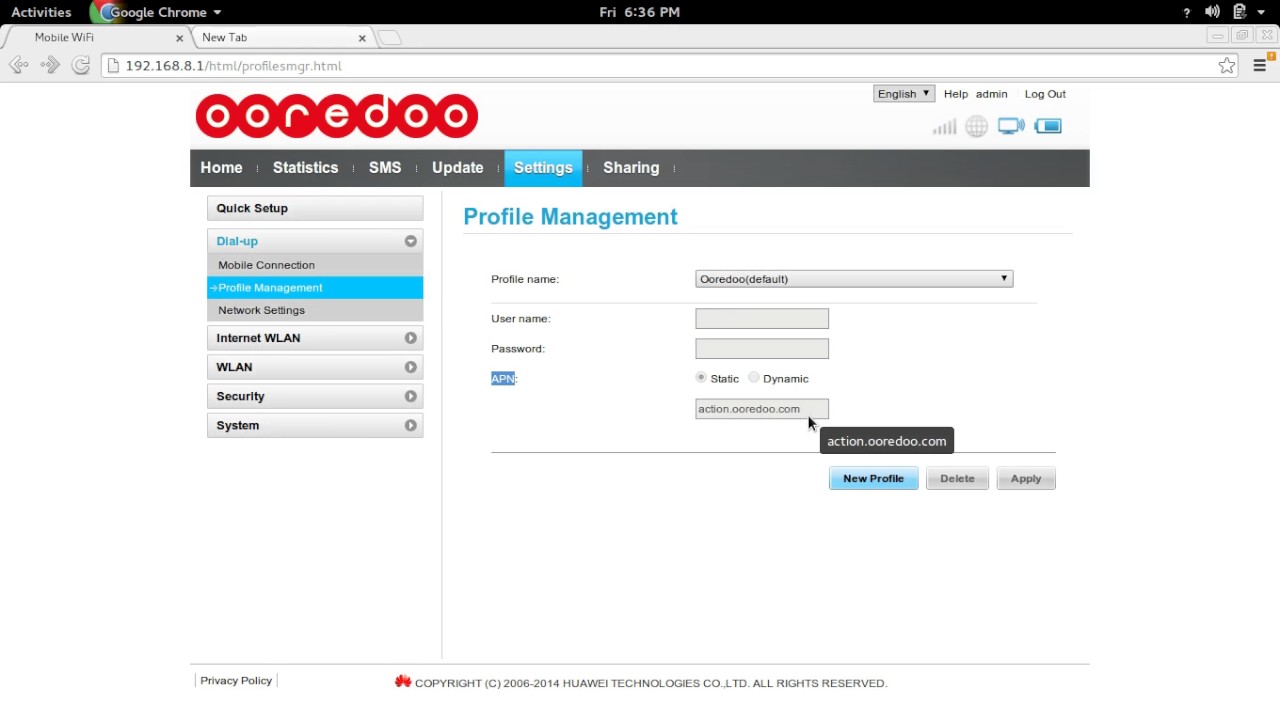1280x720 pixels.
Task: Expand the Internet WLAN section
Action: click(x=315, y=338)
